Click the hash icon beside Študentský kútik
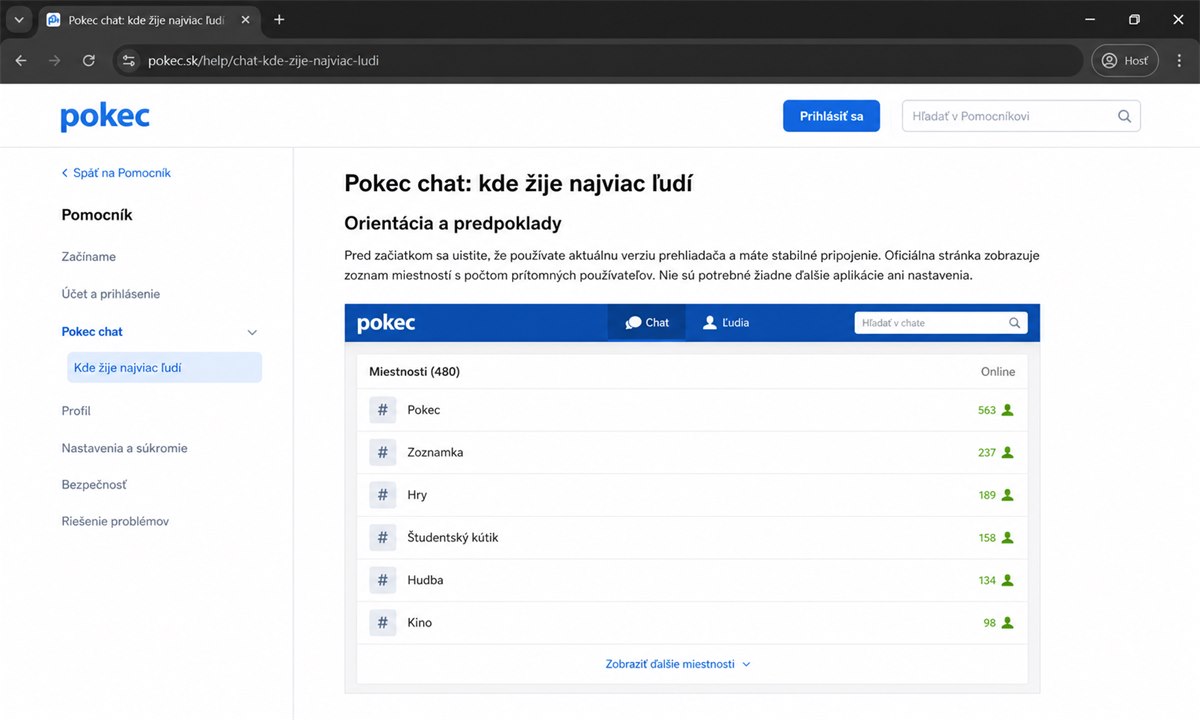1200x720 pixels. (382, 538)
